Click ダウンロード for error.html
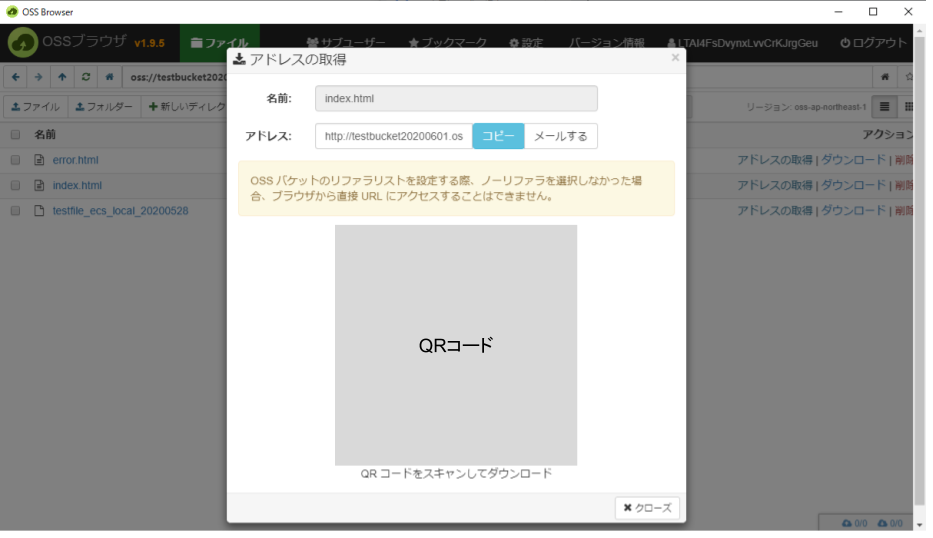Screen dimensions: 933x538 853,160
